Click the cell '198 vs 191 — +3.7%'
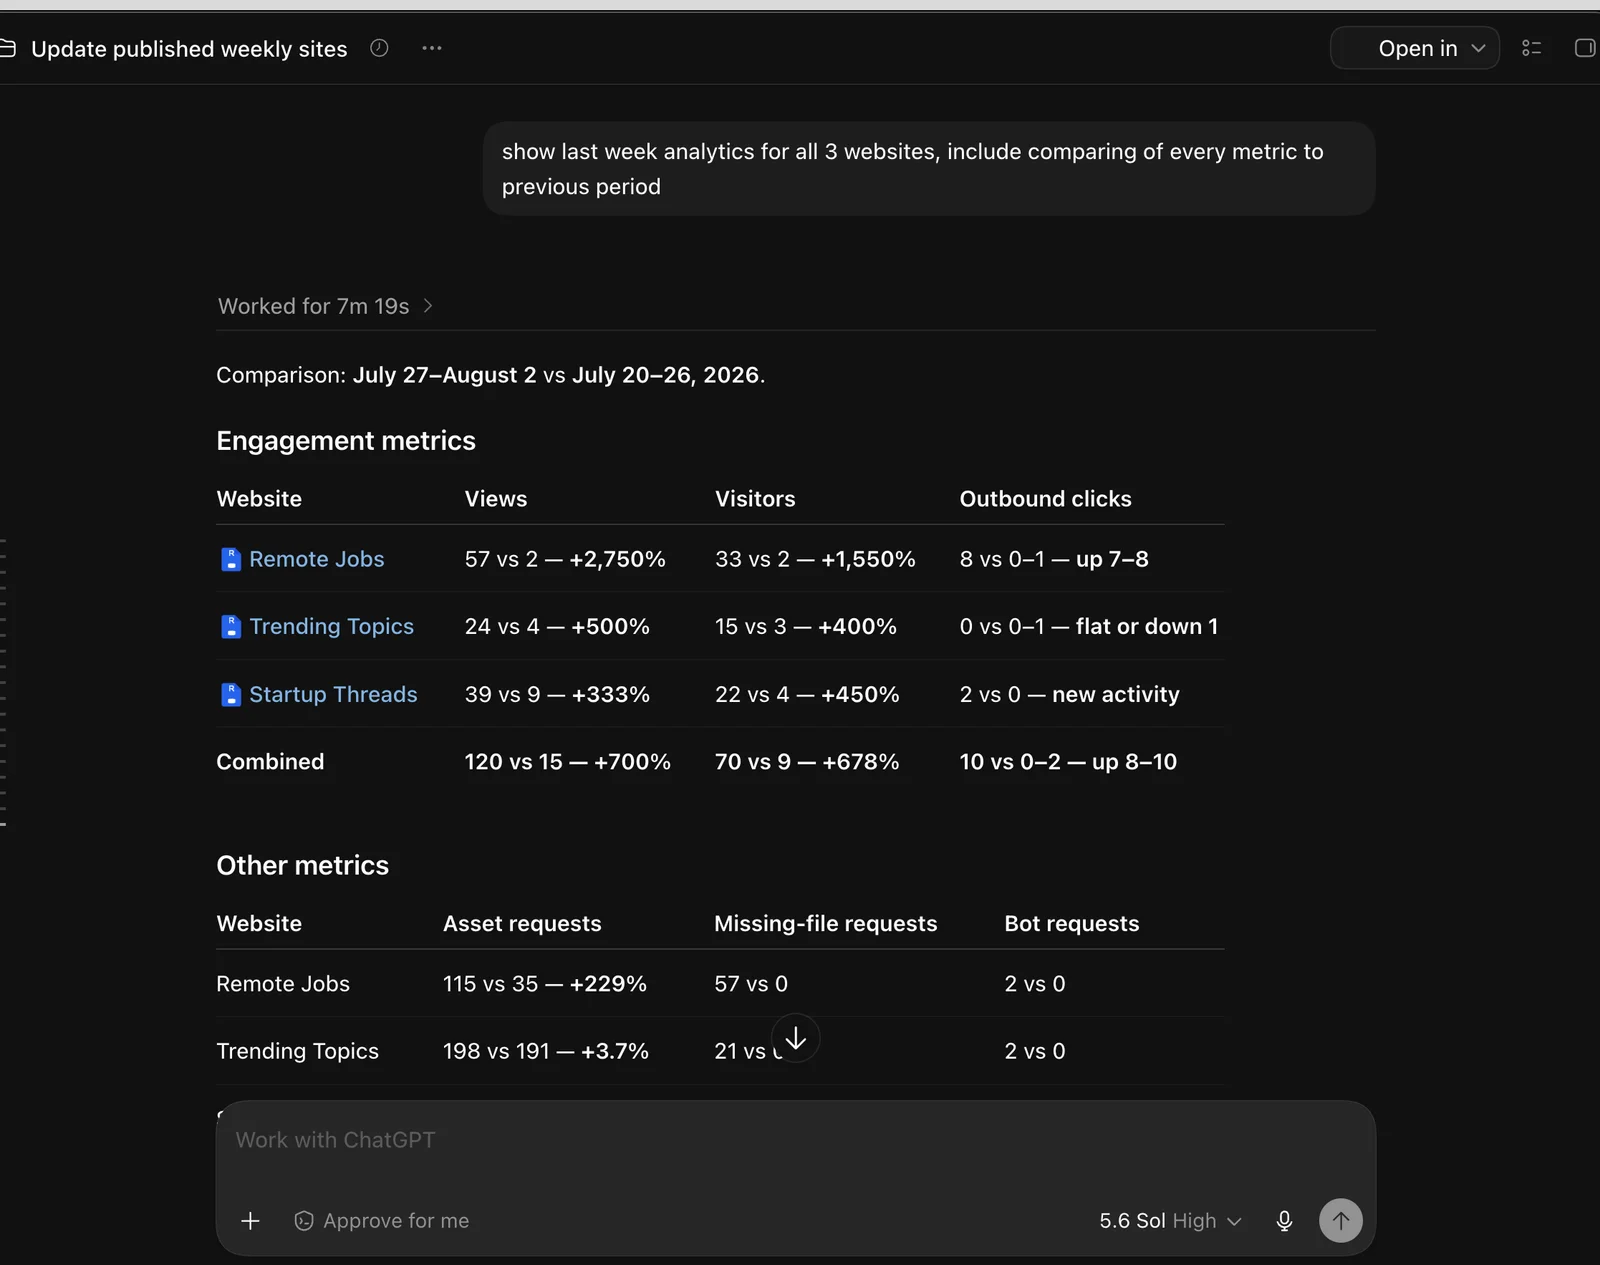Viewport: 1600px width, 1265px height. (x=546, y=1051)
